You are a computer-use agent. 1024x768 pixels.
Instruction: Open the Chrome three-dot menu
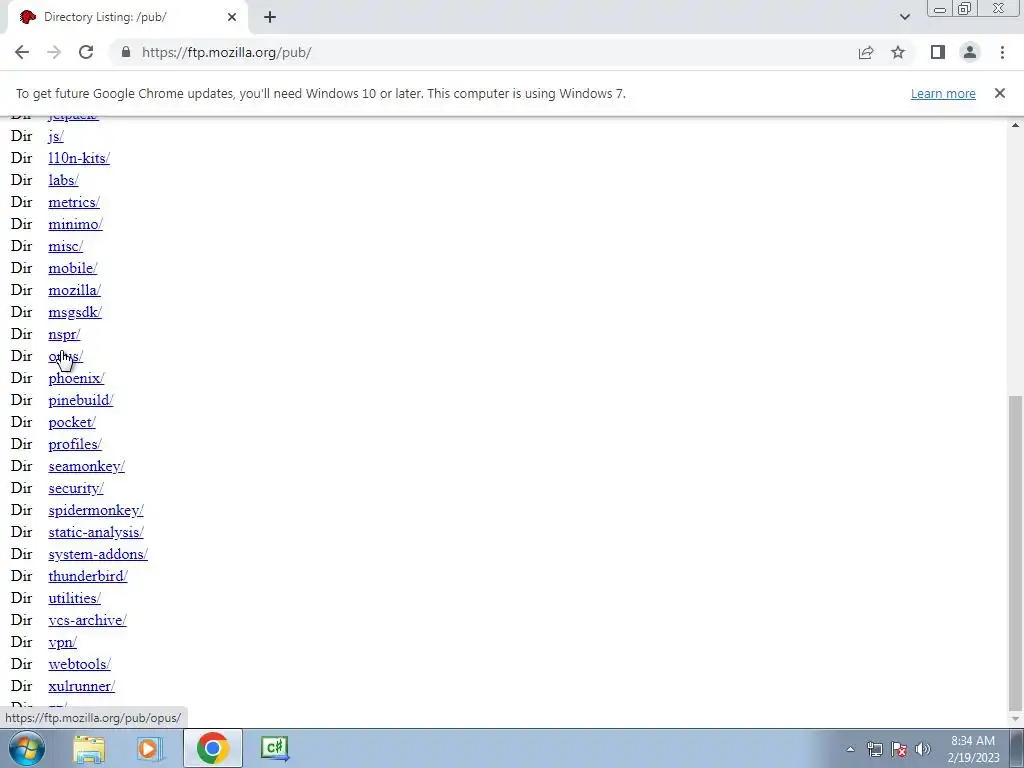[x=1002, y=52]
